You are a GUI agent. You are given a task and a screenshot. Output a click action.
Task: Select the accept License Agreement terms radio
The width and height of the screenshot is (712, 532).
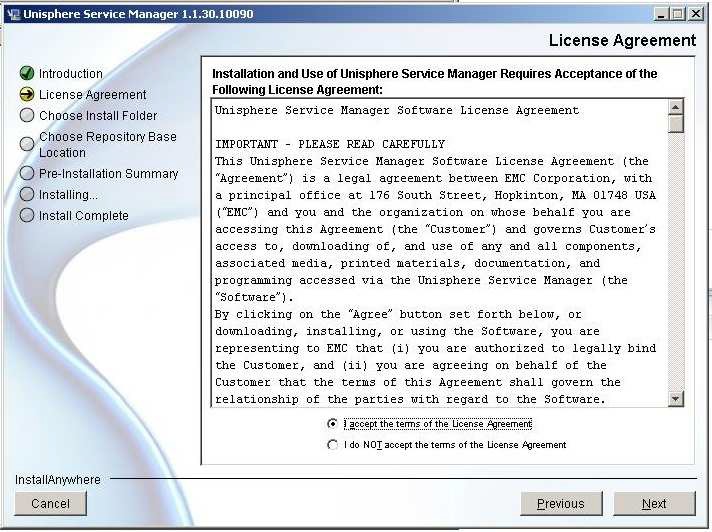332,424
